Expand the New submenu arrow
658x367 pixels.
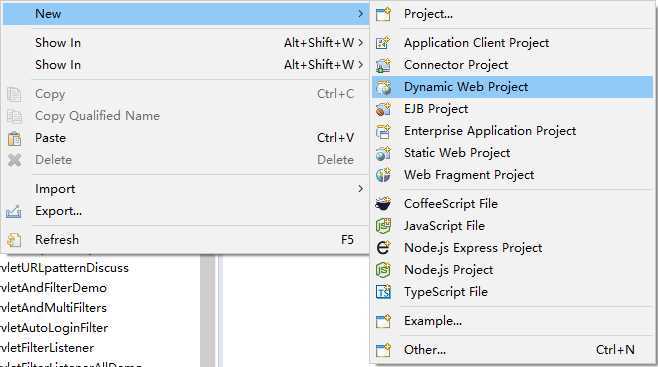[360, 14]
